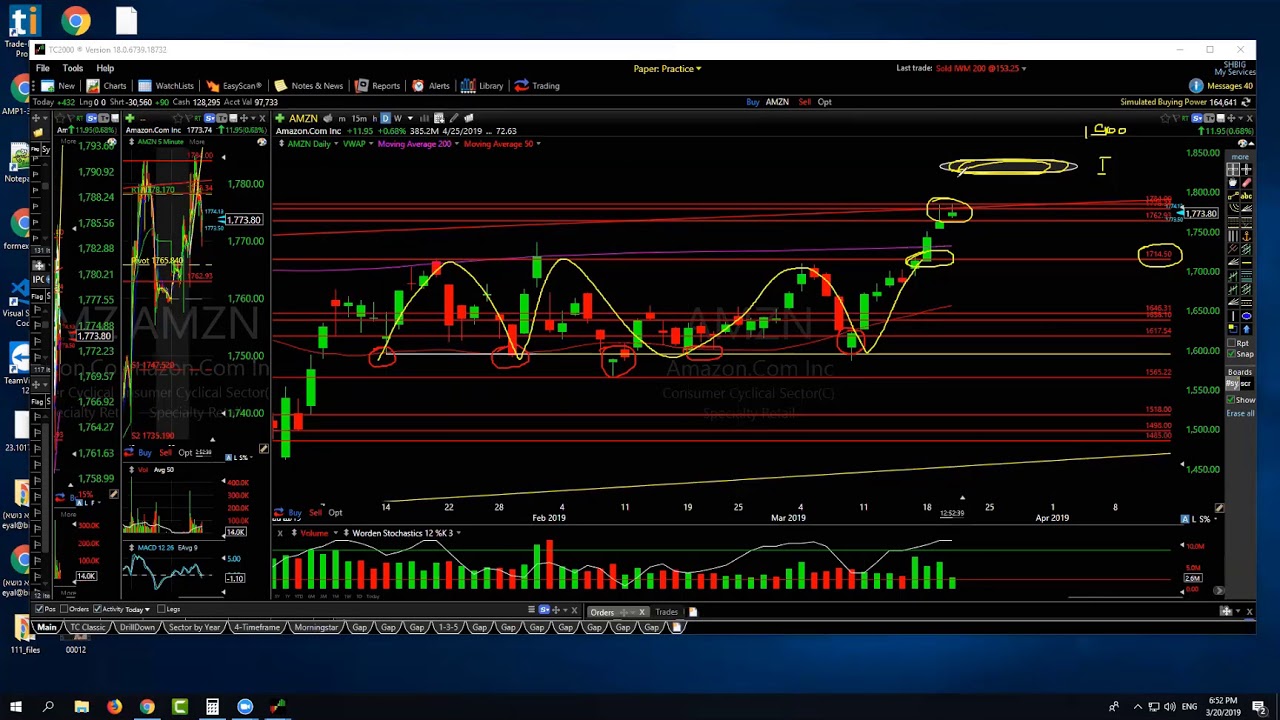Open the Tools menu
Image resolution: width=1280 pixels, height=720 pixels.
pyautogui.click(x=73, y=68)
